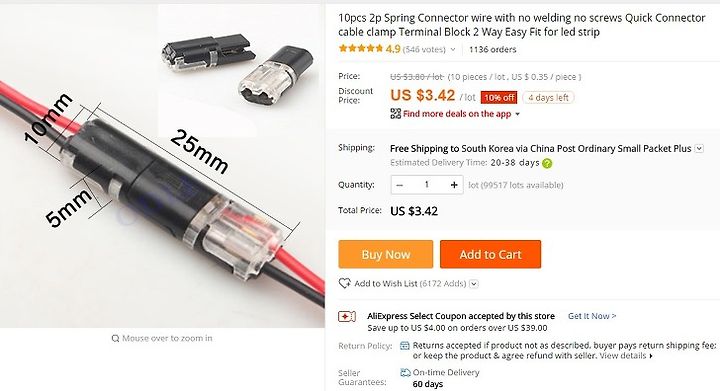This screenshot has width=720, height=391.
Task: Click the green delivery time help icon
Action: [547, 163]
